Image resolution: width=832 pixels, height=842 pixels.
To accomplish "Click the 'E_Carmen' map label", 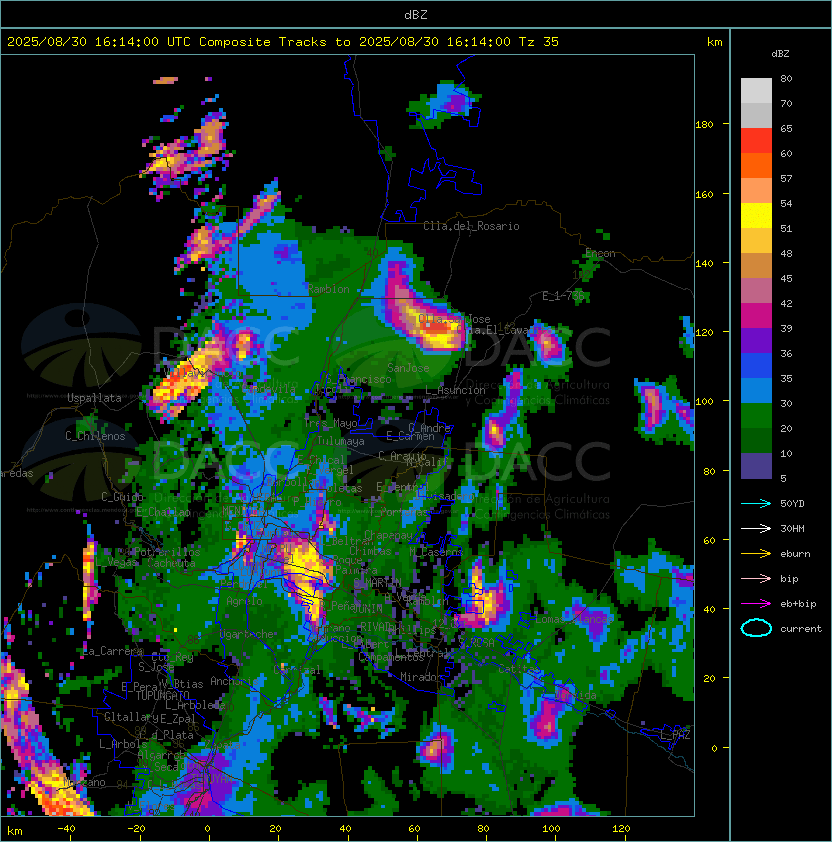I will pos(410,436).
